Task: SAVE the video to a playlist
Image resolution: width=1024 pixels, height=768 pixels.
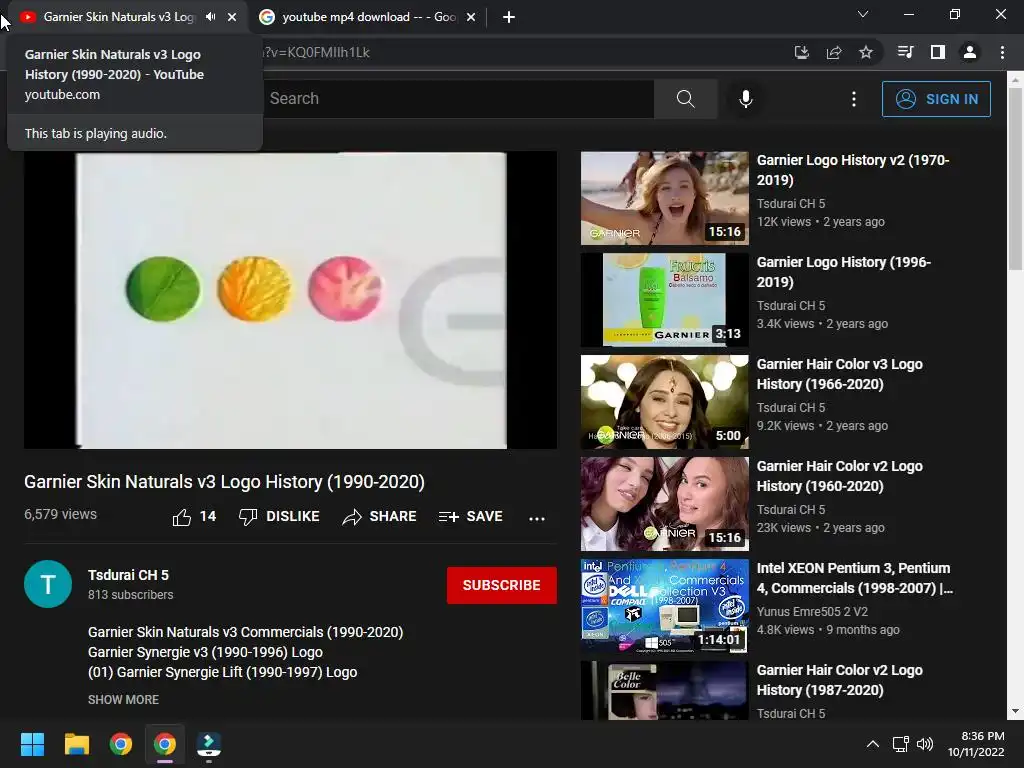Action: (x=470, y=517)
